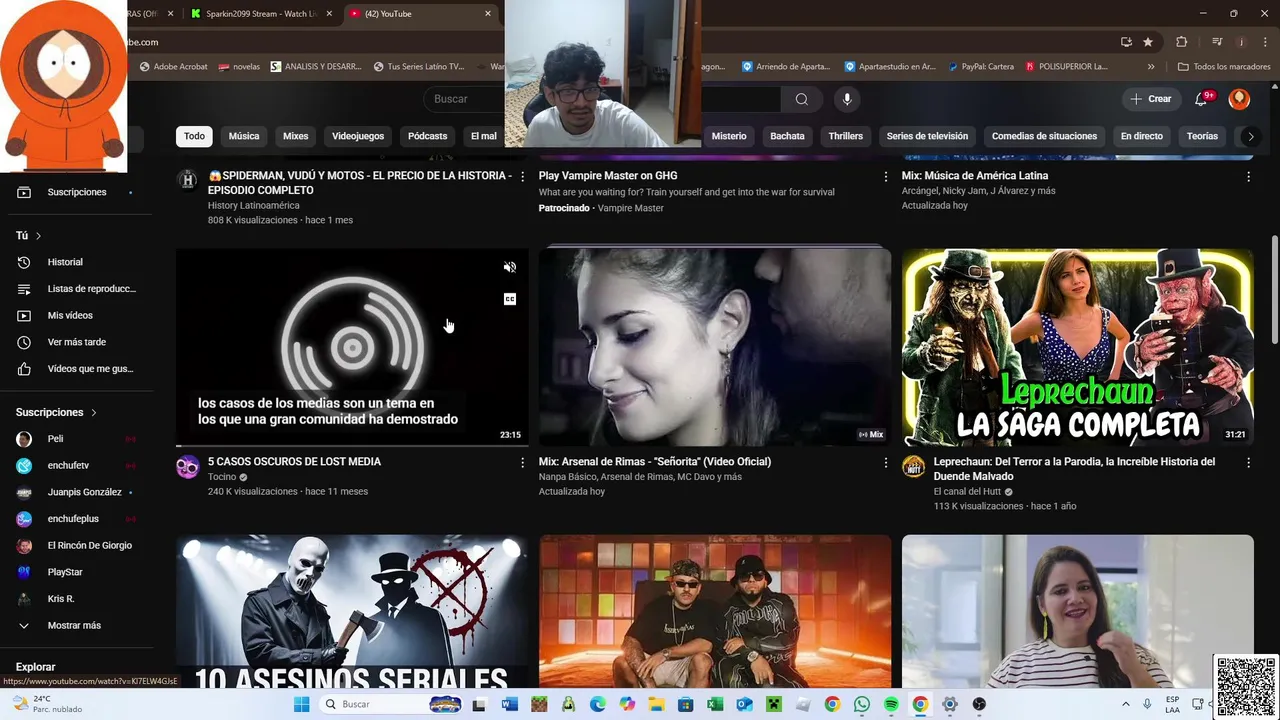Open El canal del Hutt channel avatar
This screenshot has height=720, width=1280.
click(x=914, y=467)
